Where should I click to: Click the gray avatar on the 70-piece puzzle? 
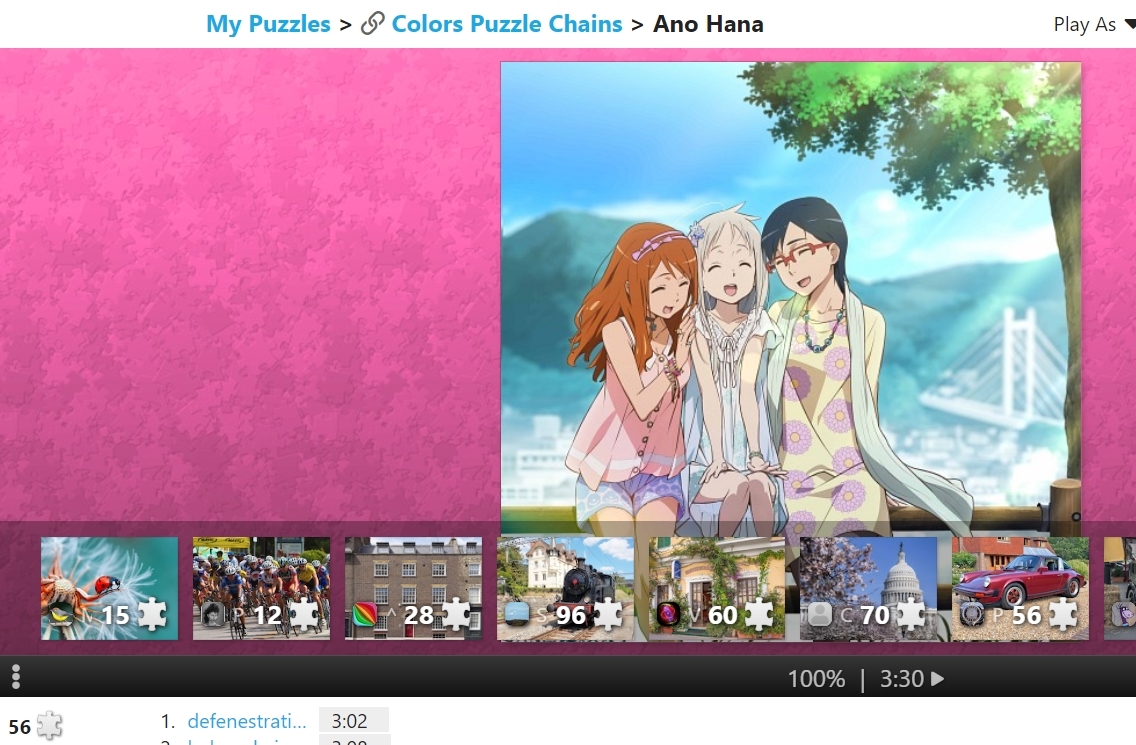tap(819, 615)
